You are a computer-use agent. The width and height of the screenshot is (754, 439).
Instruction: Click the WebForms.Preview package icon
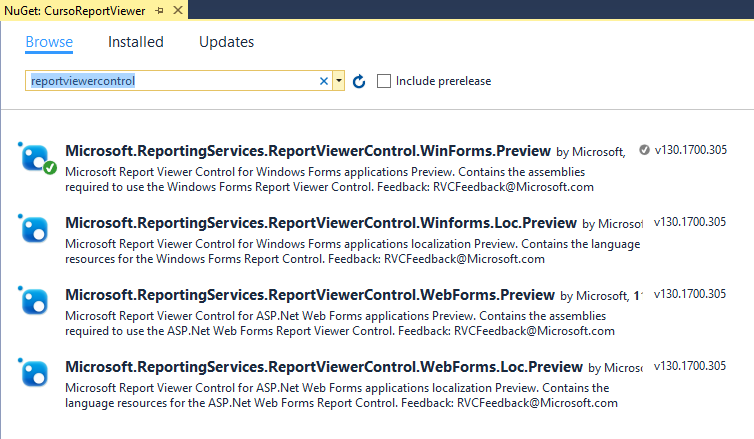point(36,301)
